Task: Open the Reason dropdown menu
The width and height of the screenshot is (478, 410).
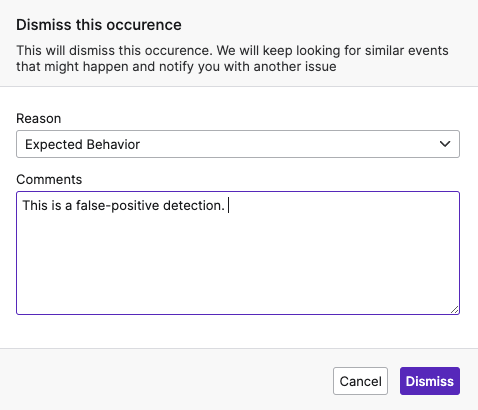Action: point(238,144)
